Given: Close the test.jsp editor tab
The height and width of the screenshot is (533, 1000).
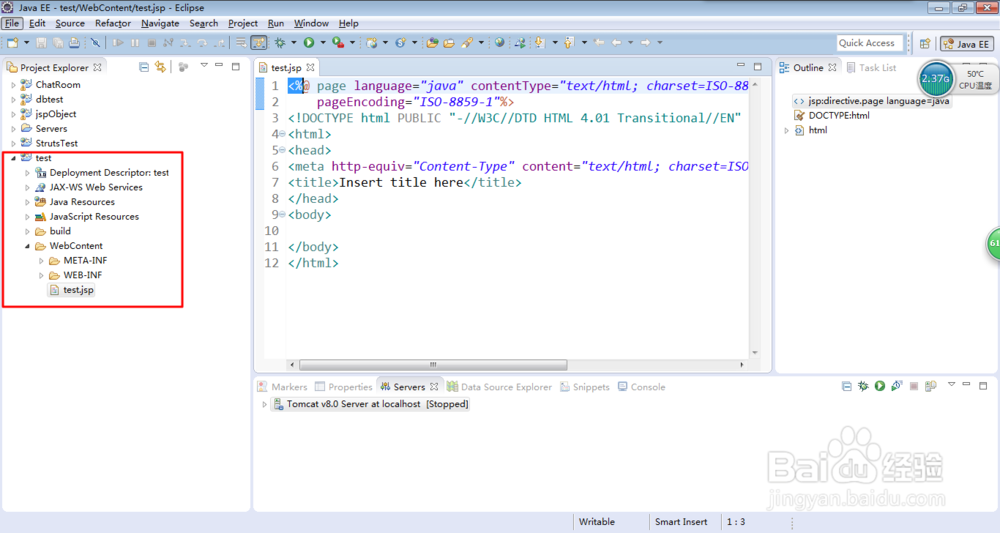Looking at the screenshot, I should click(x=310, y=67).
